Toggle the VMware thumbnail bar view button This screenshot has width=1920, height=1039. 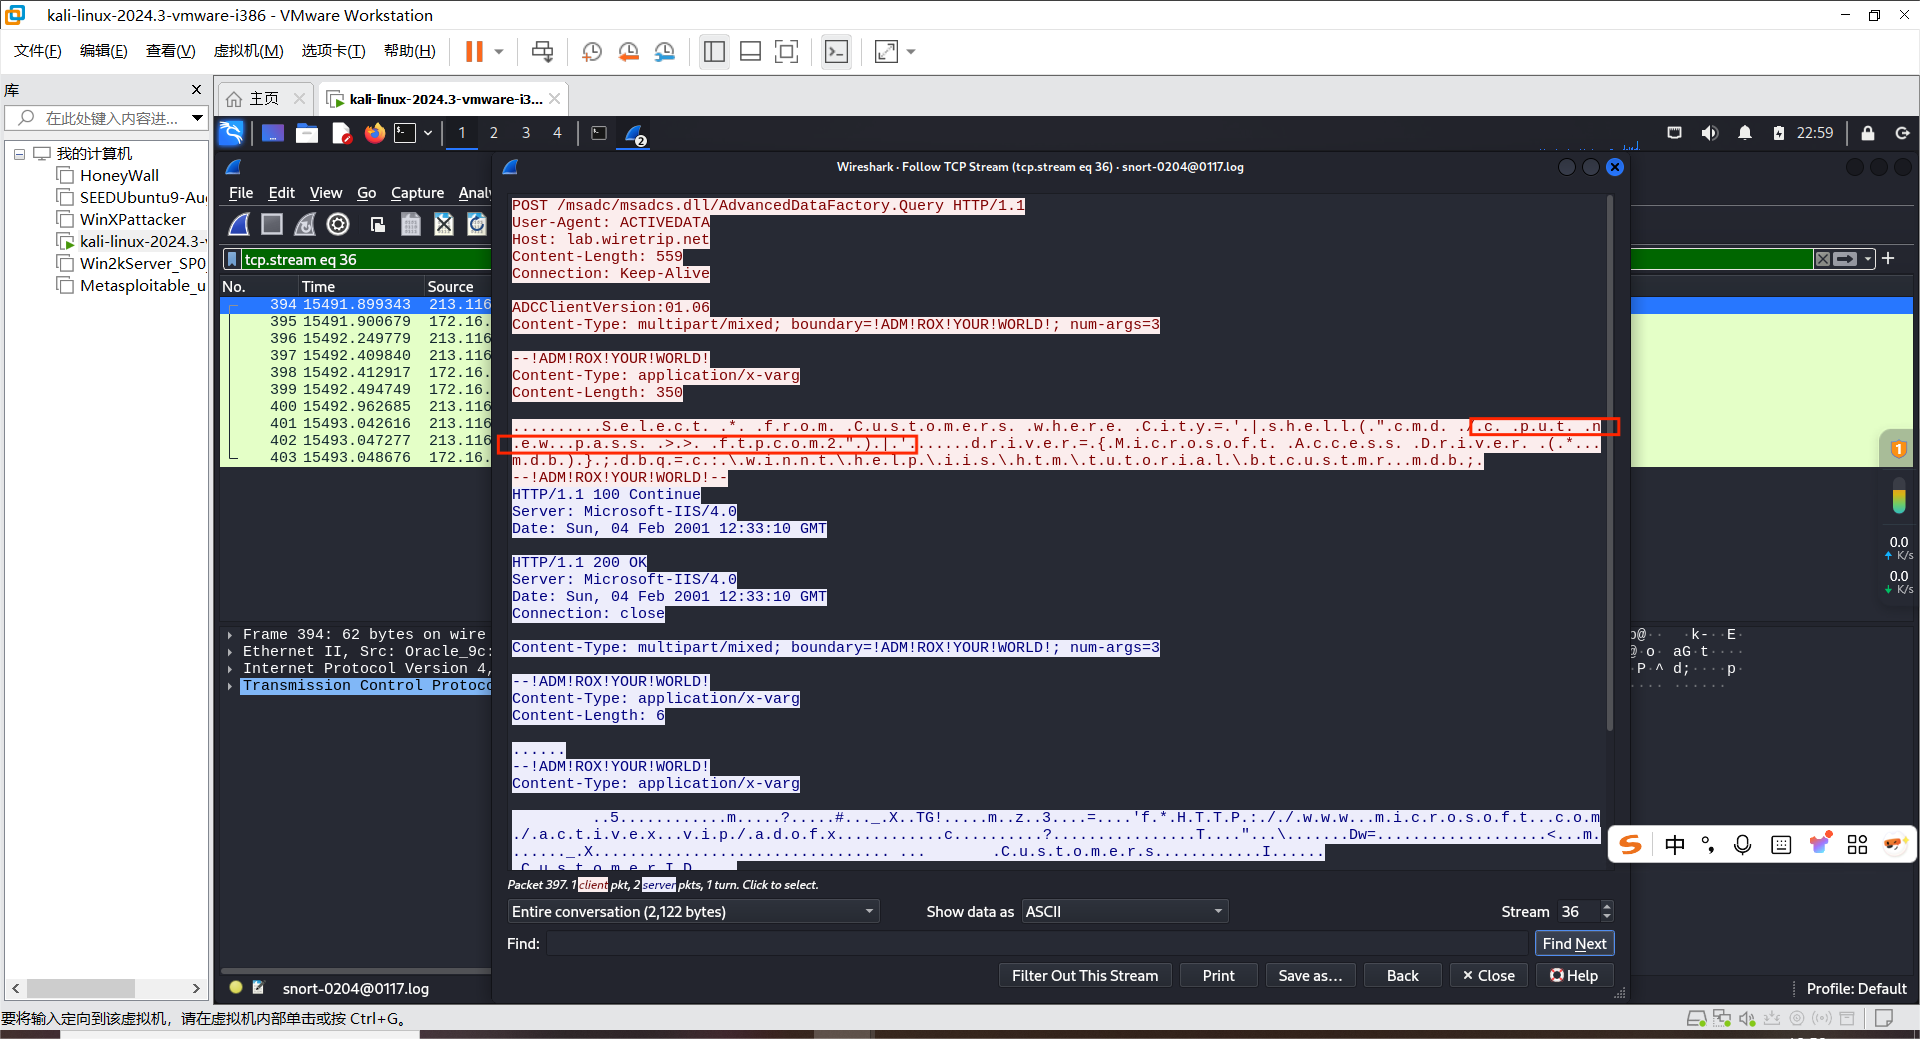(x=751, y=52)
